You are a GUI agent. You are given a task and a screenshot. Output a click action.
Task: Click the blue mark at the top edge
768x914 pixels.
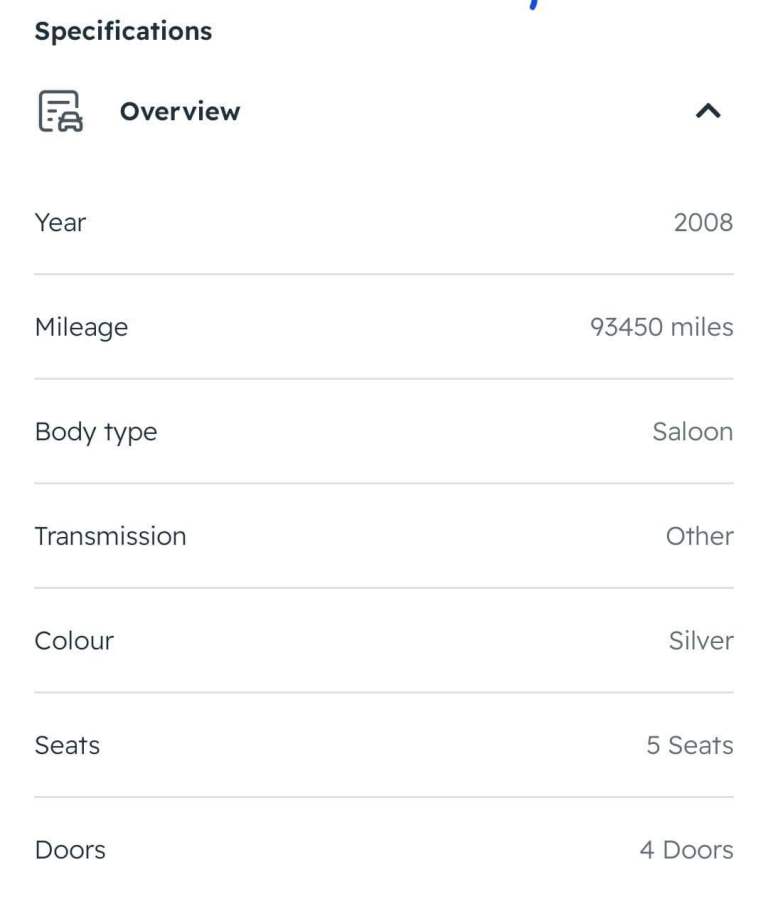535,4
